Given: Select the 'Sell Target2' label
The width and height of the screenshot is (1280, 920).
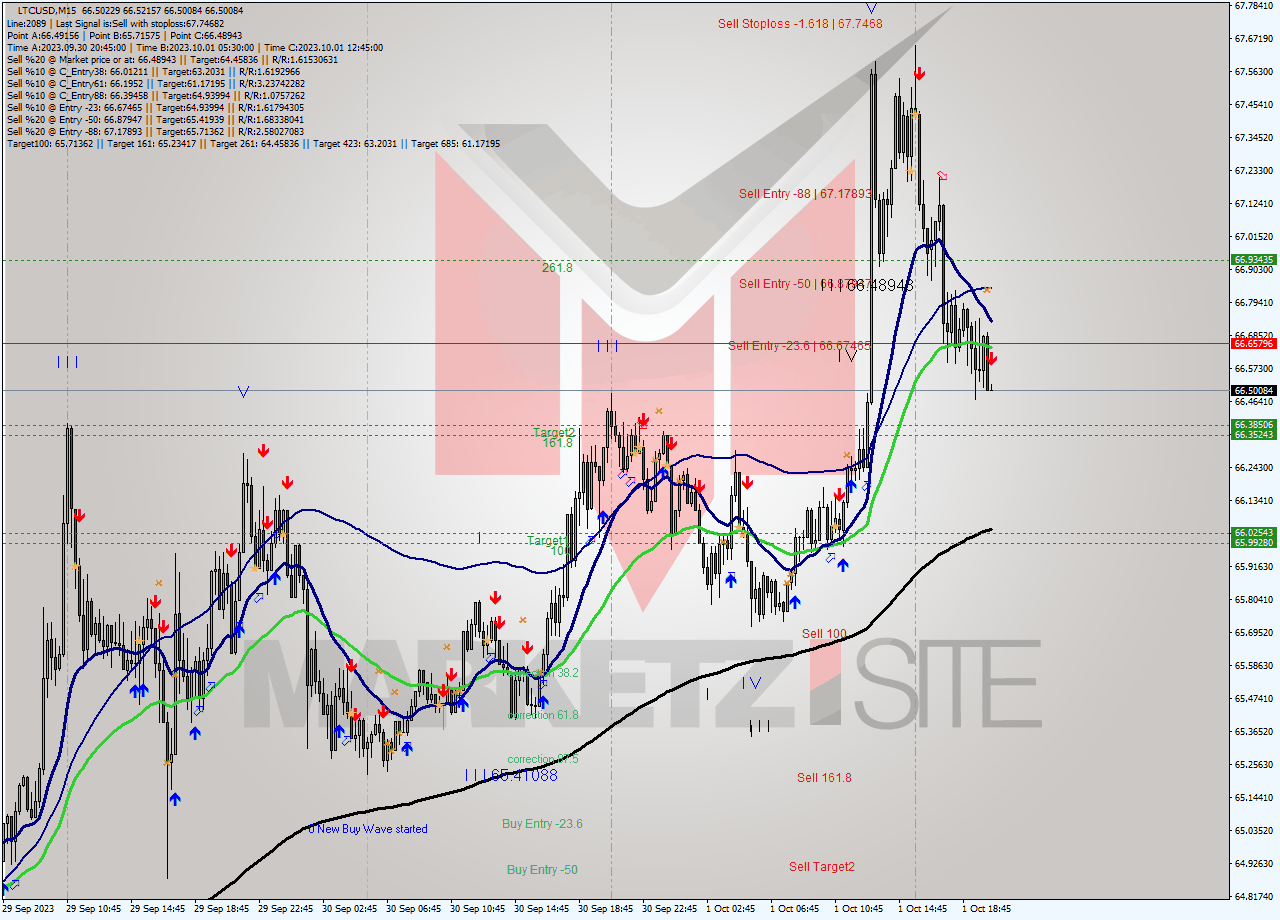Looking at the screenshot, I should (x=822, y=867).
